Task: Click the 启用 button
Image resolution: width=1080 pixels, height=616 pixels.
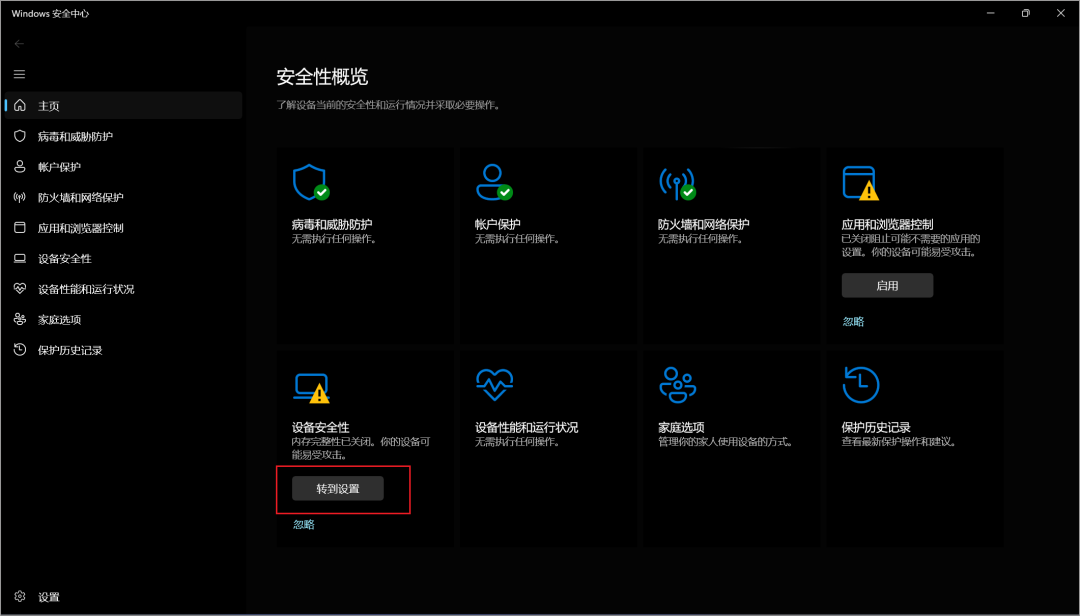Action: point(887,285)
